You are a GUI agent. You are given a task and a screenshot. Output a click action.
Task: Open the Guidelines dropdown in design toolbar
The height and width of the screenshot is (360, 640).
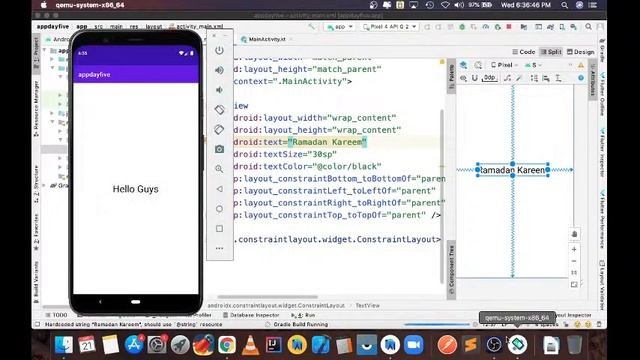(558, 78)
